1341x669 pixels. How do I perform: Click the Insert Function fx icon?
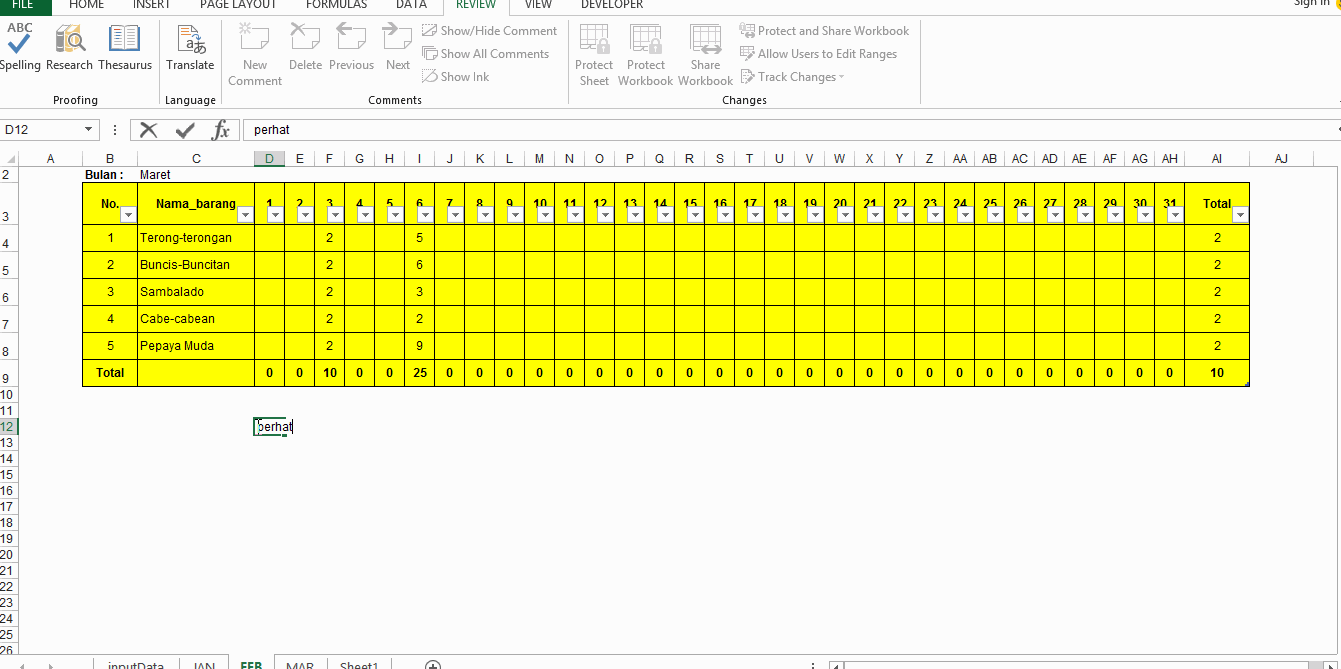(x=222, y=129)
